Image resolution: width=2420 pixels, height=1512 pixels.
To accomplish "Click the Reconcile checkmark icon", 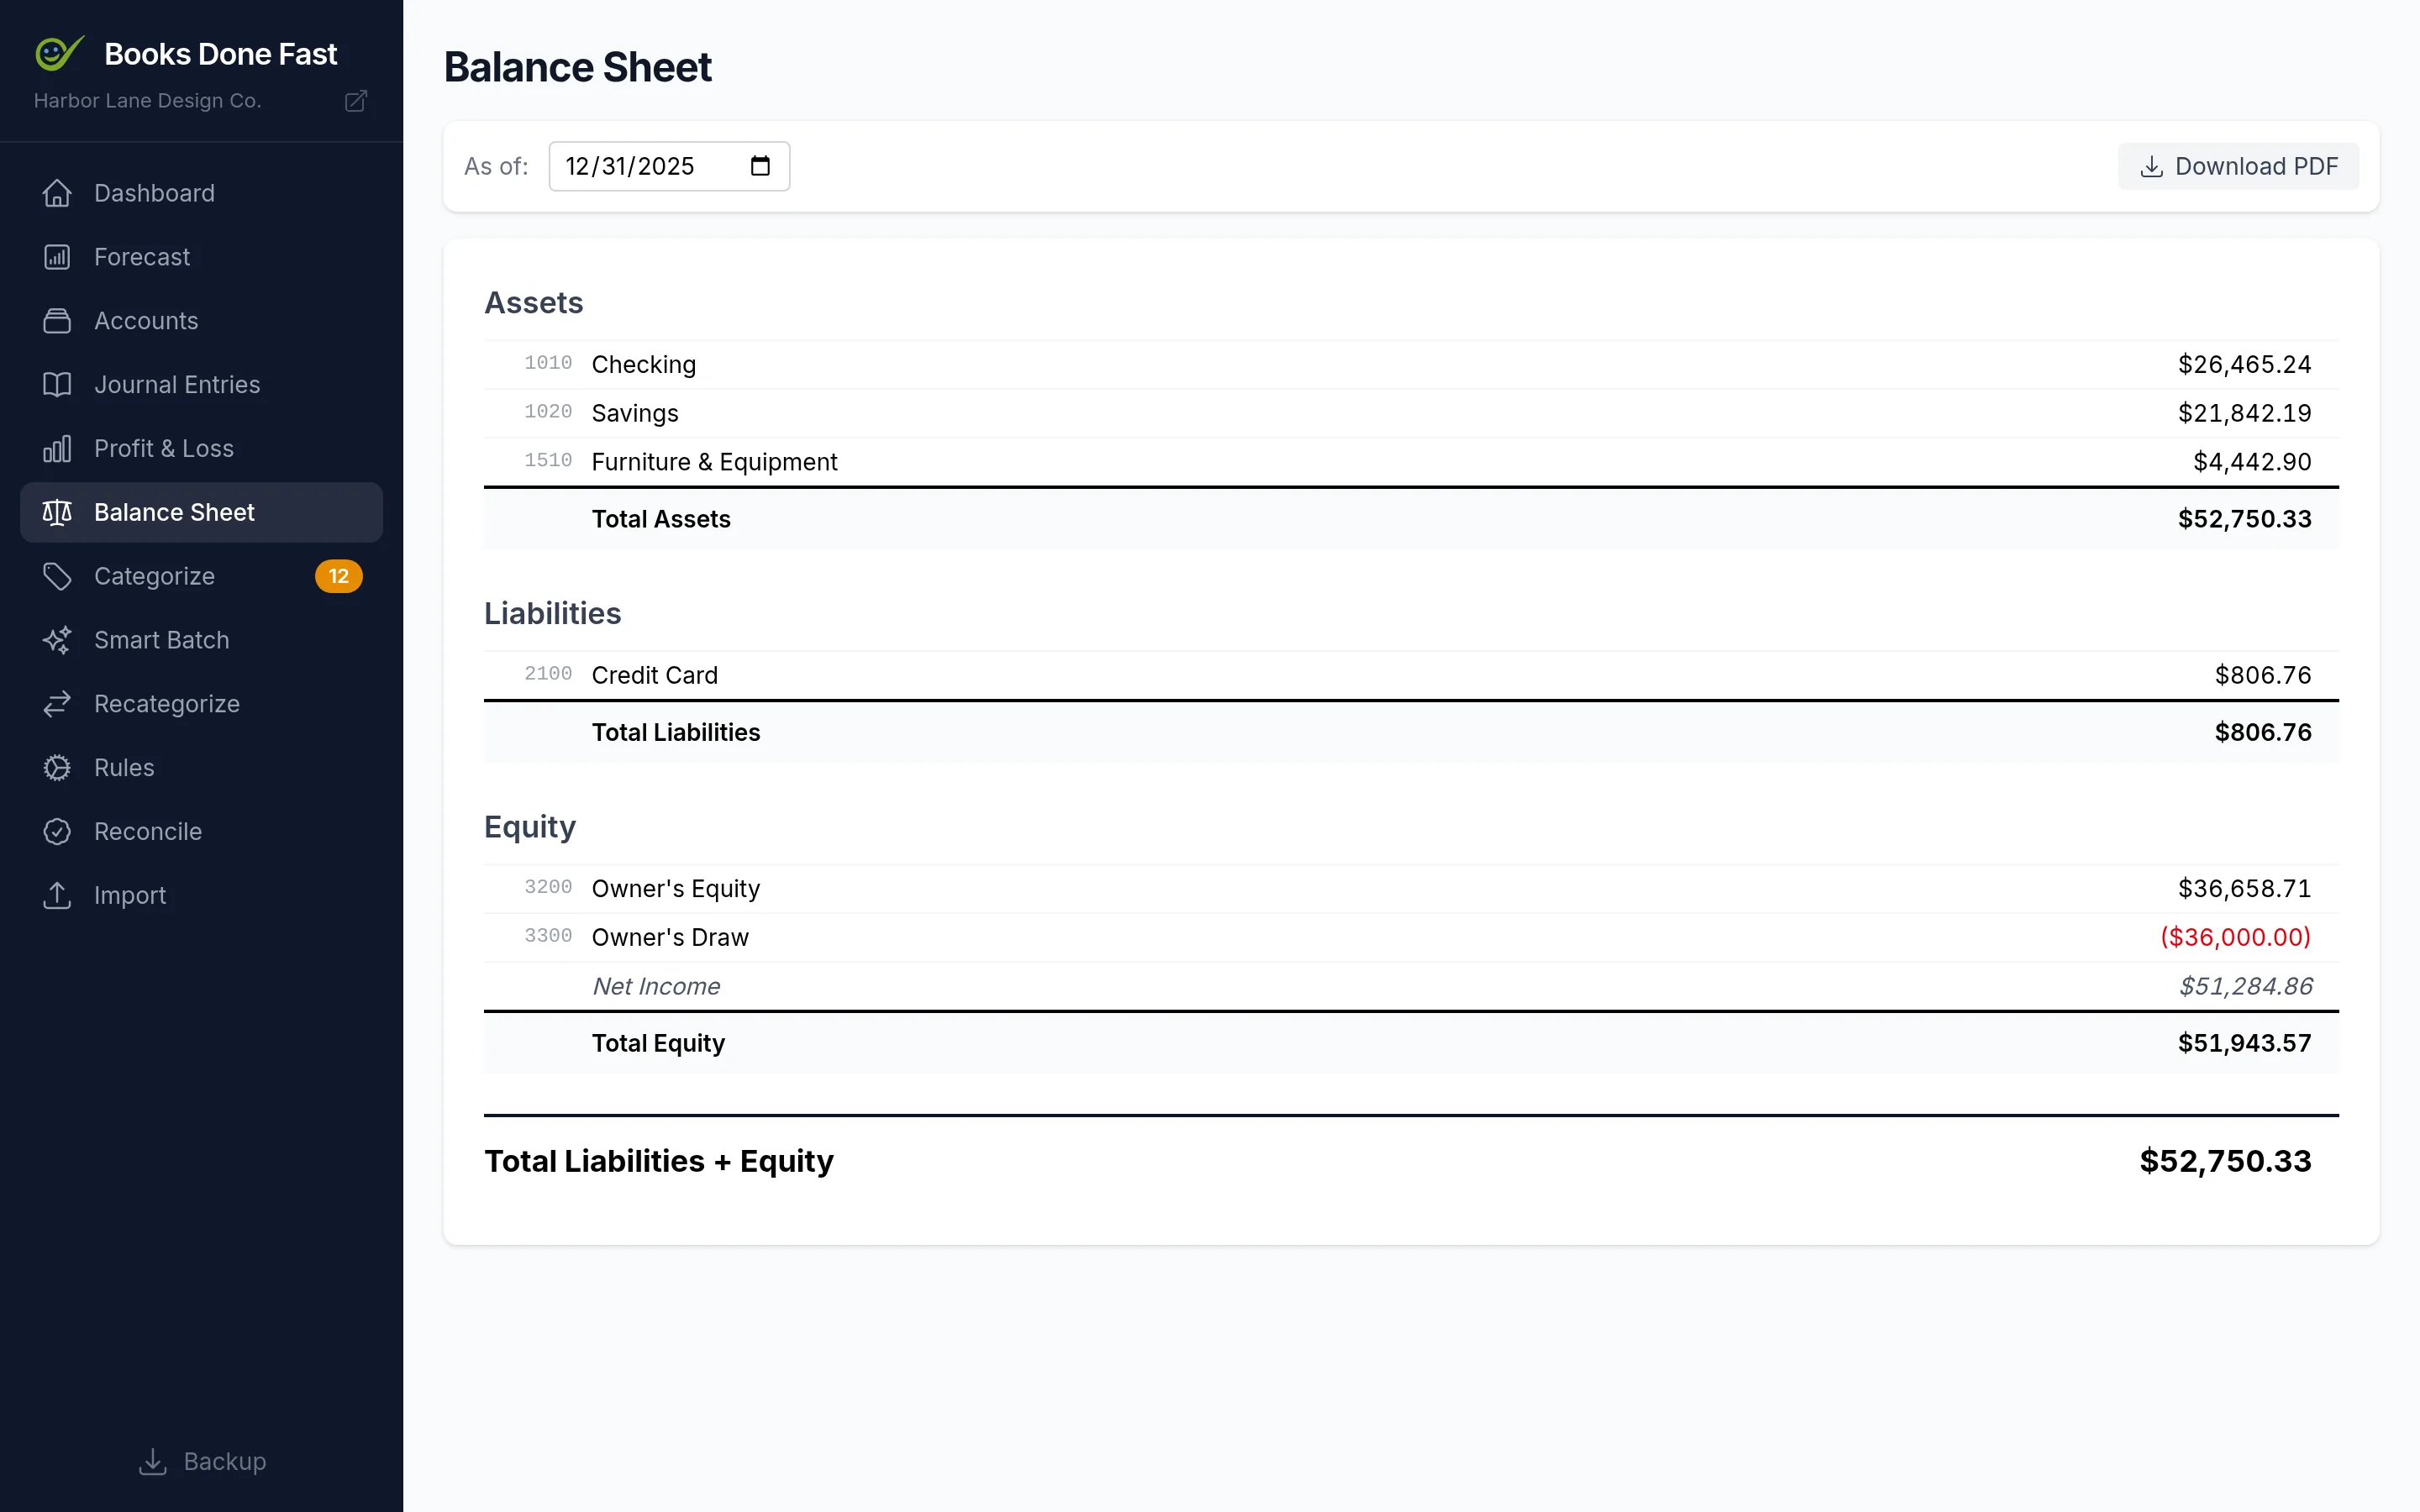I will click(x=57, y=833).
